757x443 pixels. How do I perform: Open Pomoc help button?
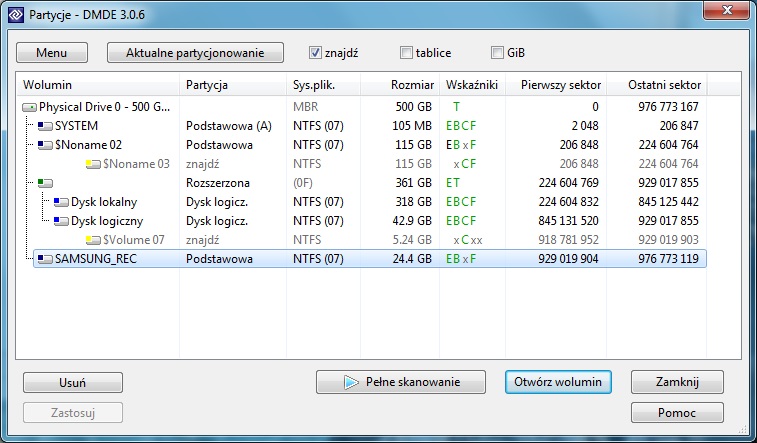pos(677,413)
